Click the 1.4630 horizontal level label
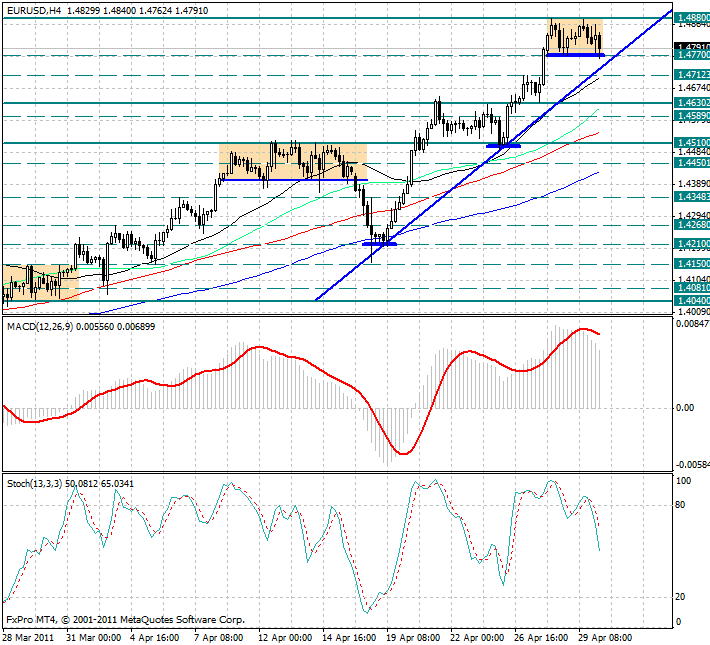 pos(691,103)
